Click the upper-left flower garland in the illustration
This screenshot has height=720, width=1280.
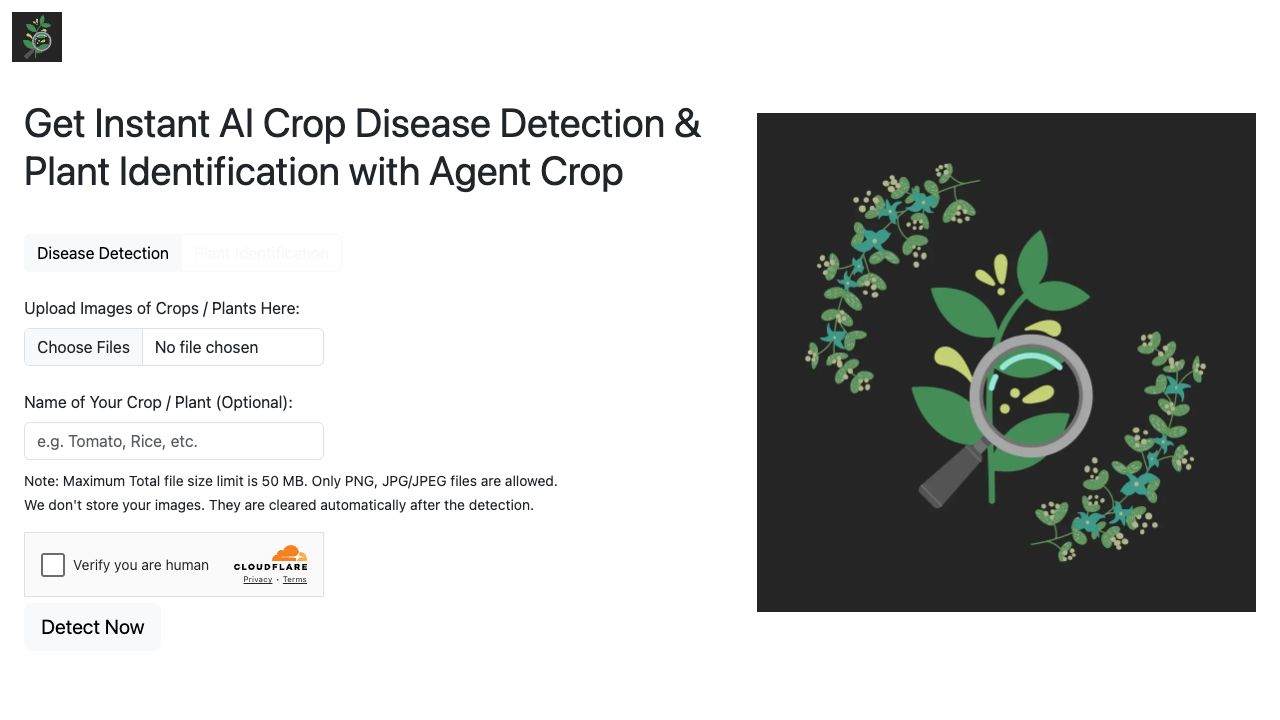pos(880,260)
